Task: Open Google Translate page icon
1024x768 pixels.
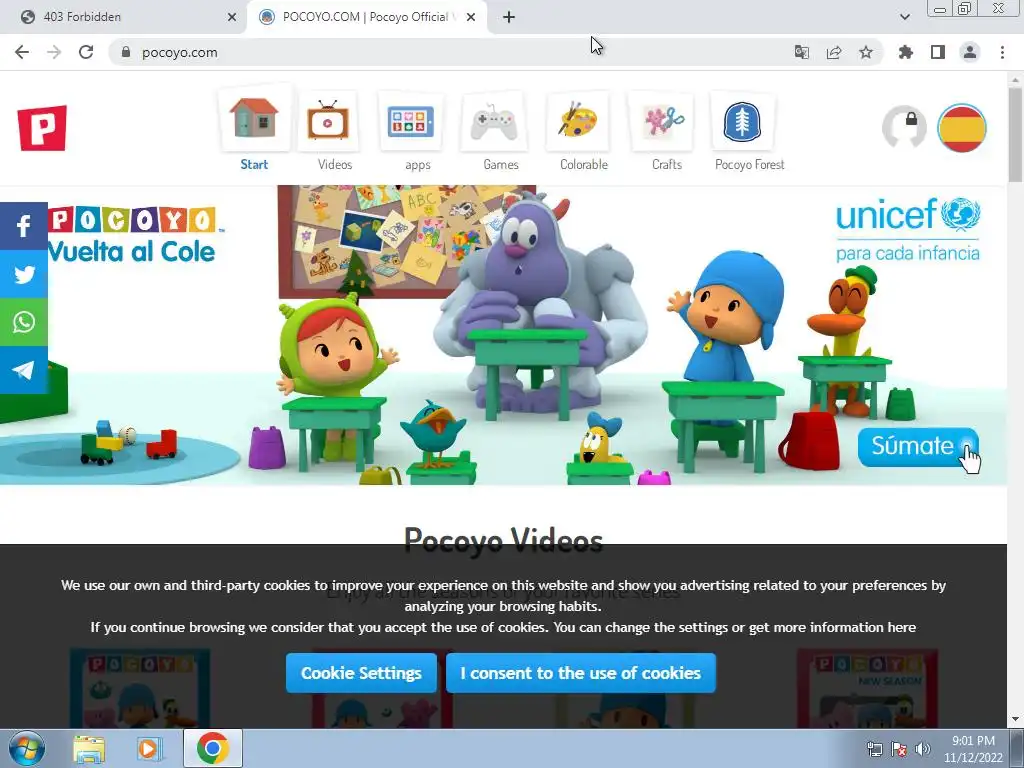Action: point(801,52)
